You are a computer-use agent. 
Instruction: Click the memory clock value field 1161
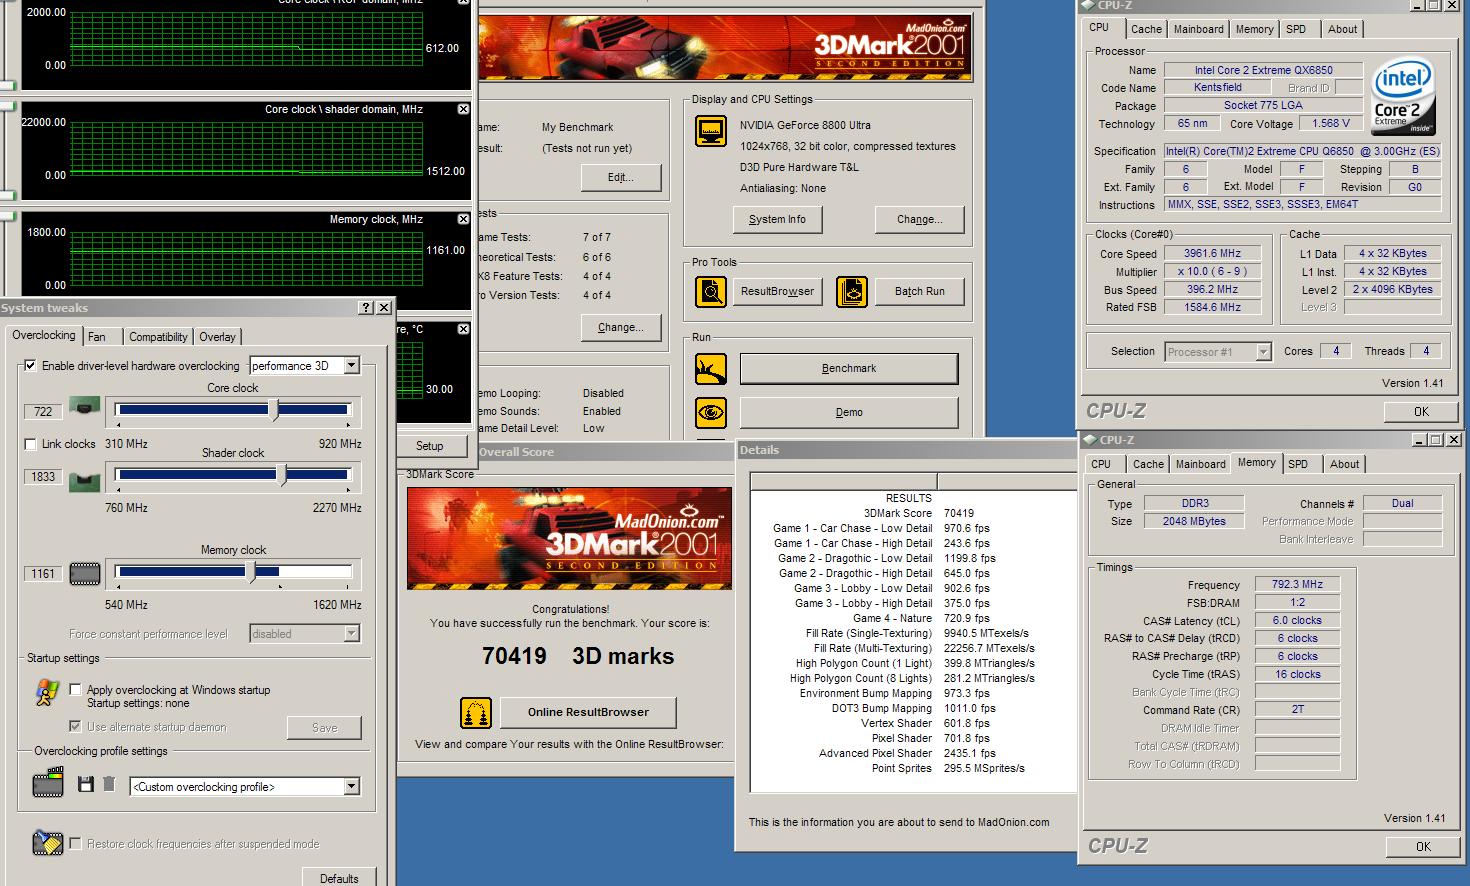pos(43,574)
